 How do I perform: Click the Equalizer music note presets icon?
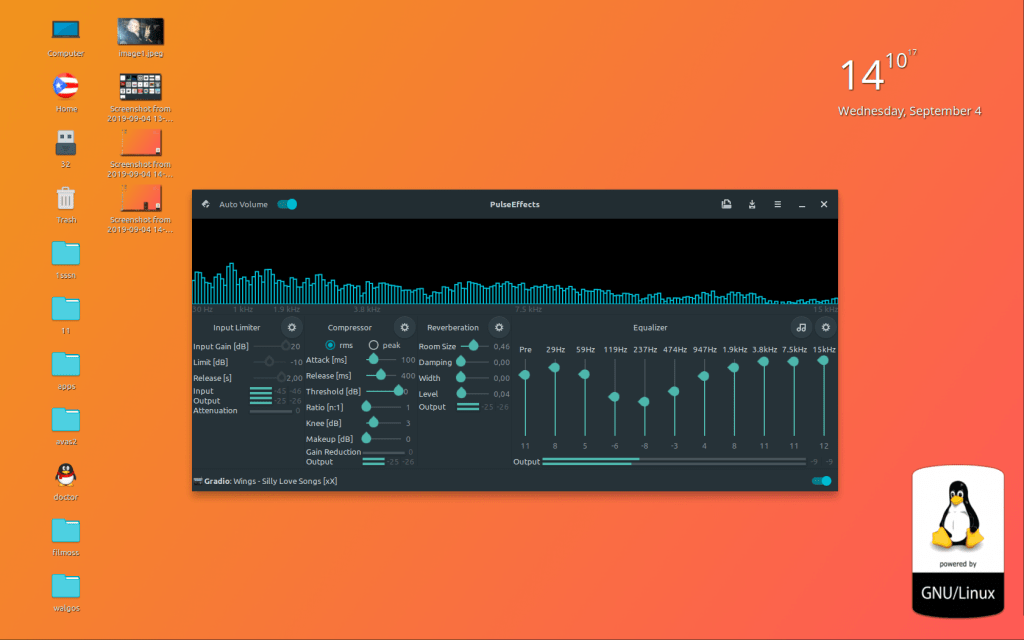(x=801, y=327)
